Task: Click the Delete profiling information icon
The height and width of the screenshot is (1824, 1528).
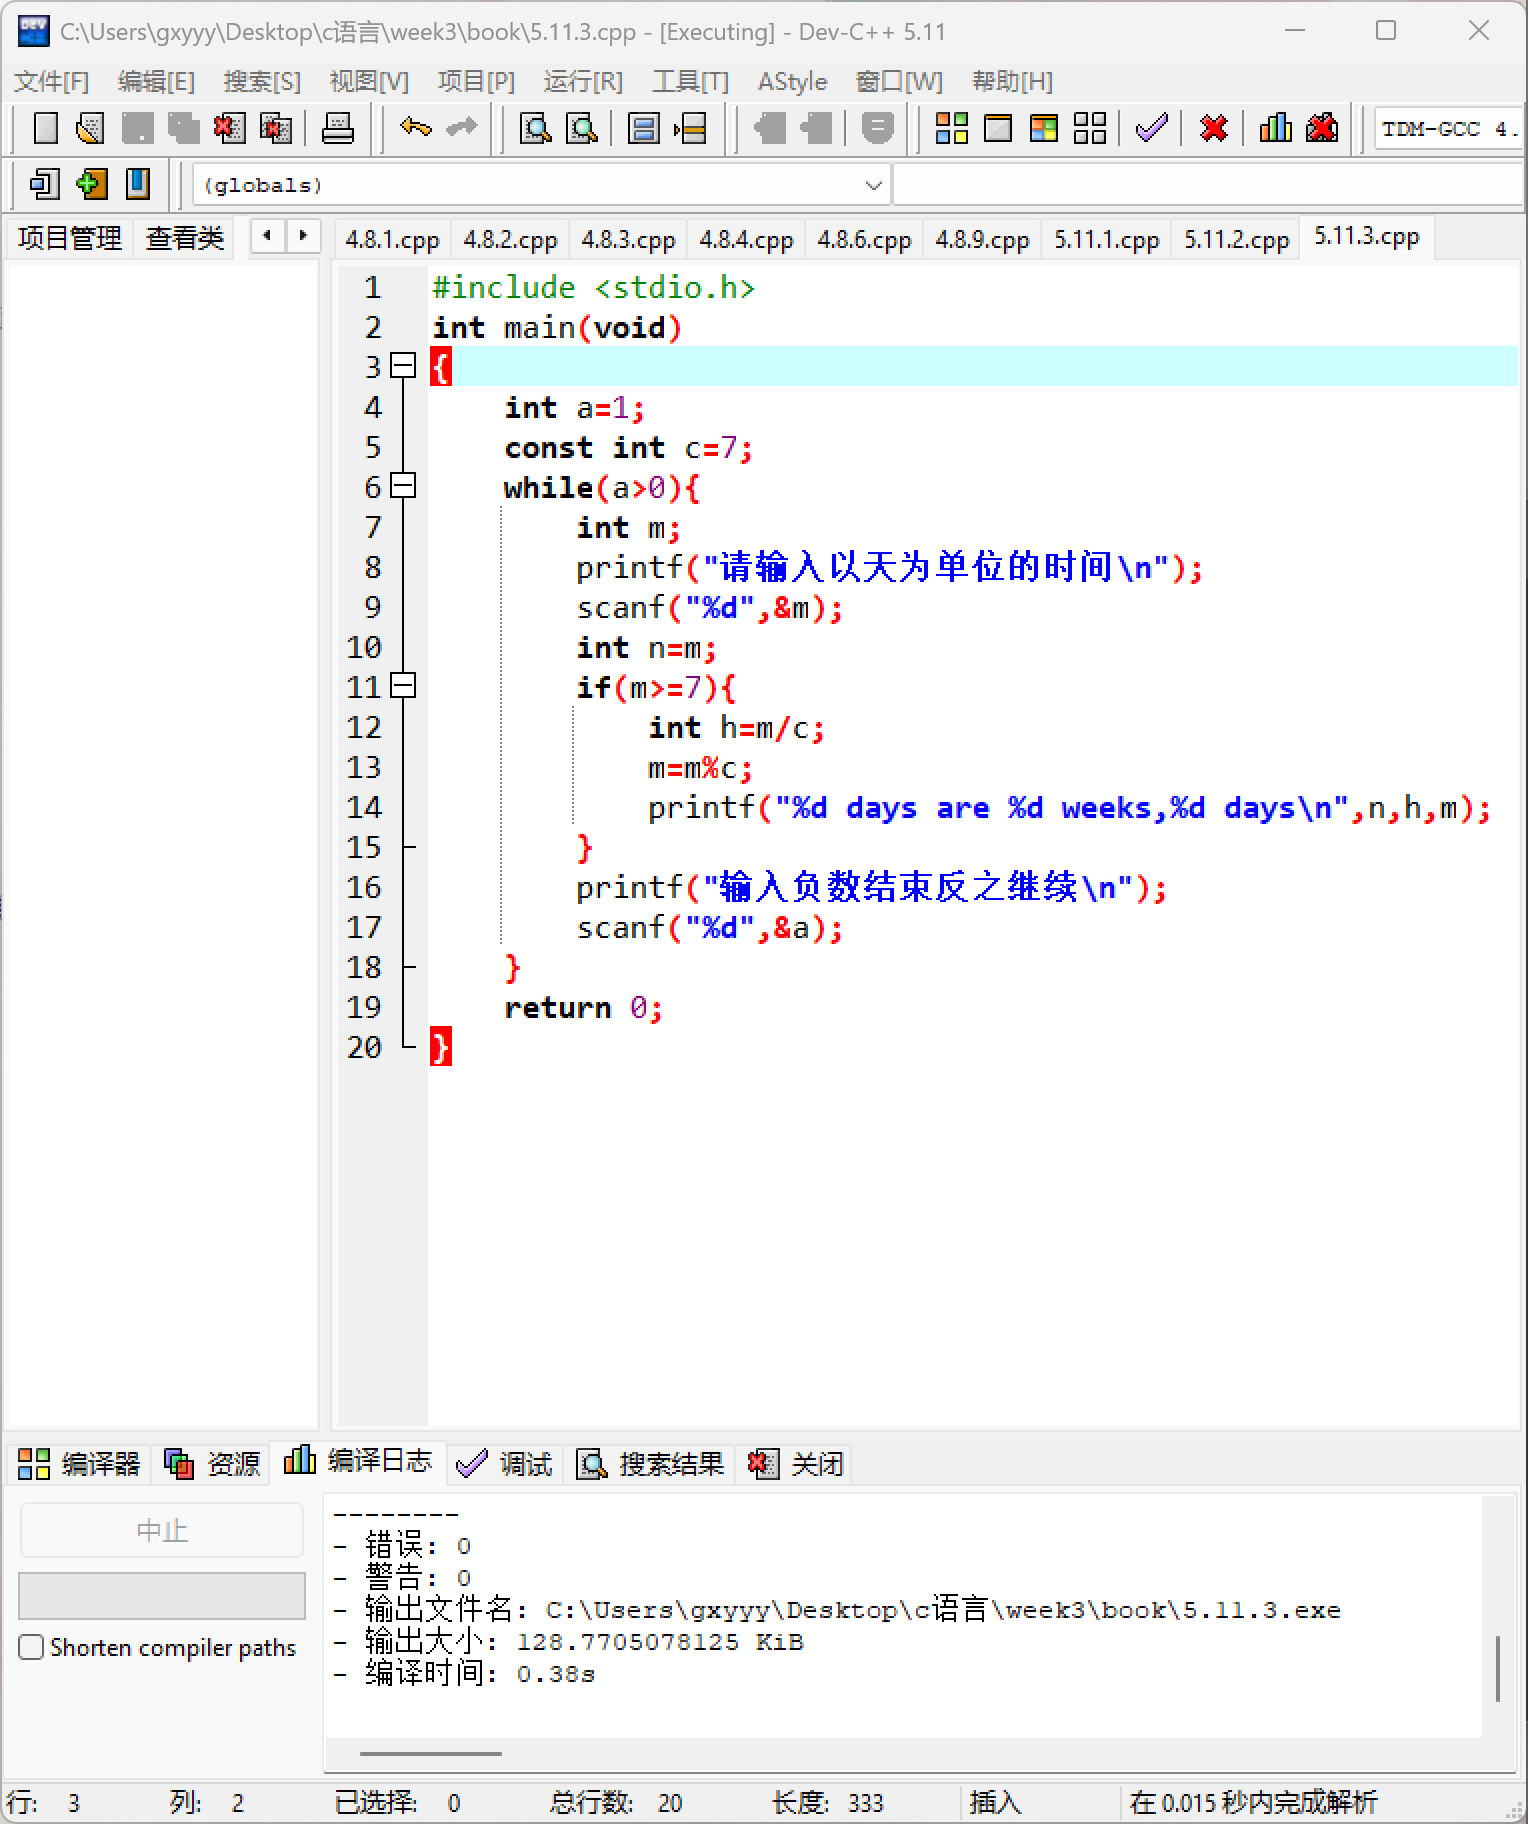Action: [x=1322, y=128]
